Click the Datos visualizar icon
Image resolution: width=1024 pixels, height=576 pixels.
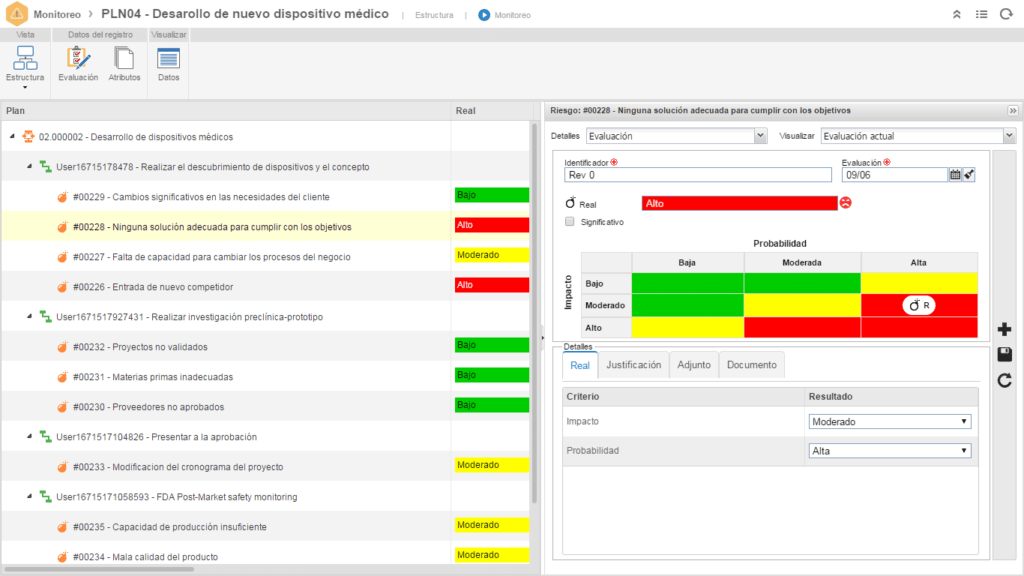click(168, 63)
